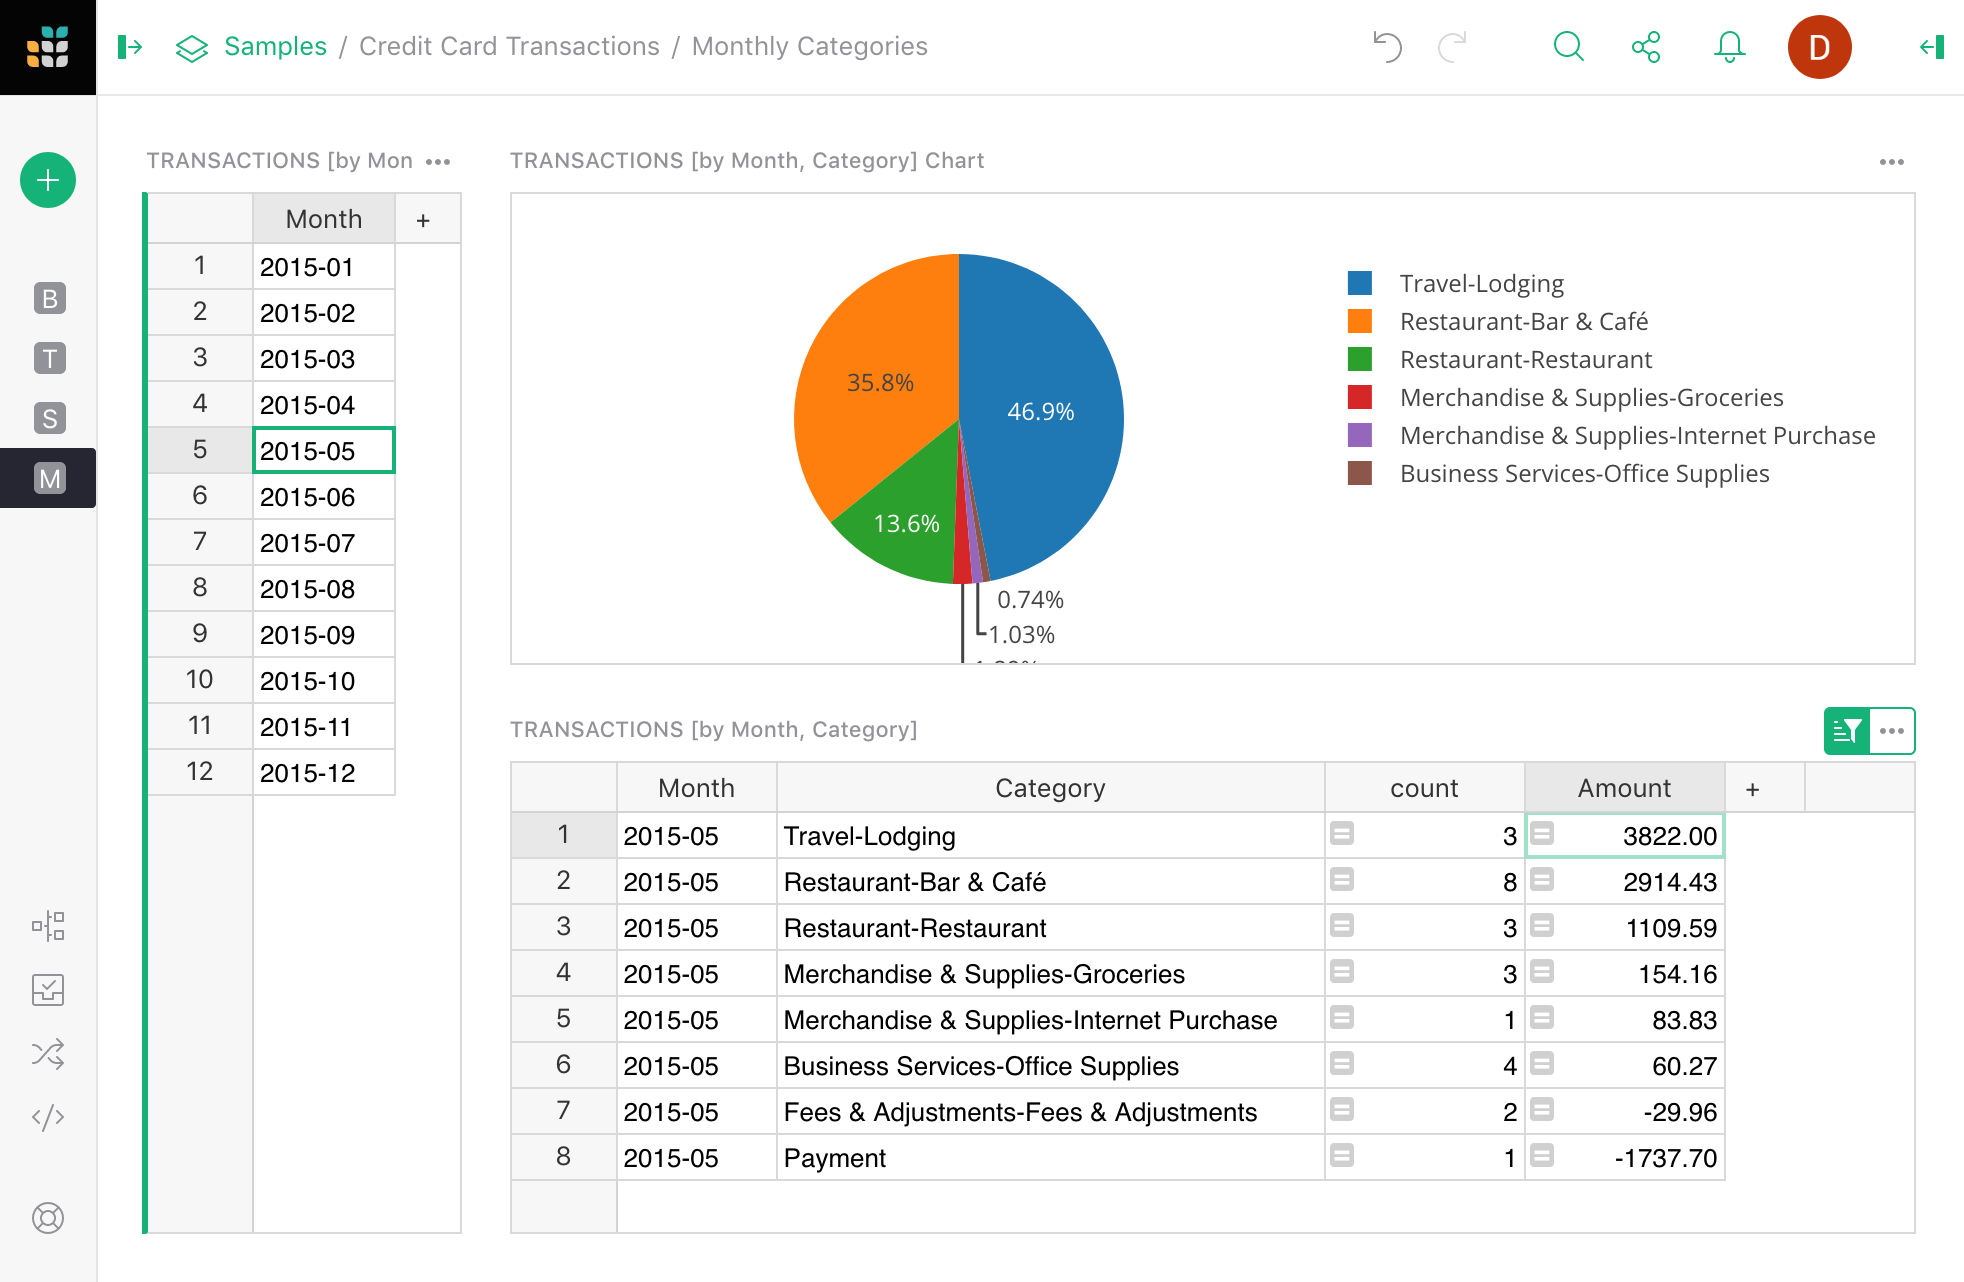Viewport: 1964px width, 1282px height.
Task: Click the expand/push pin sidebar icon
Action: pos(130,44)
